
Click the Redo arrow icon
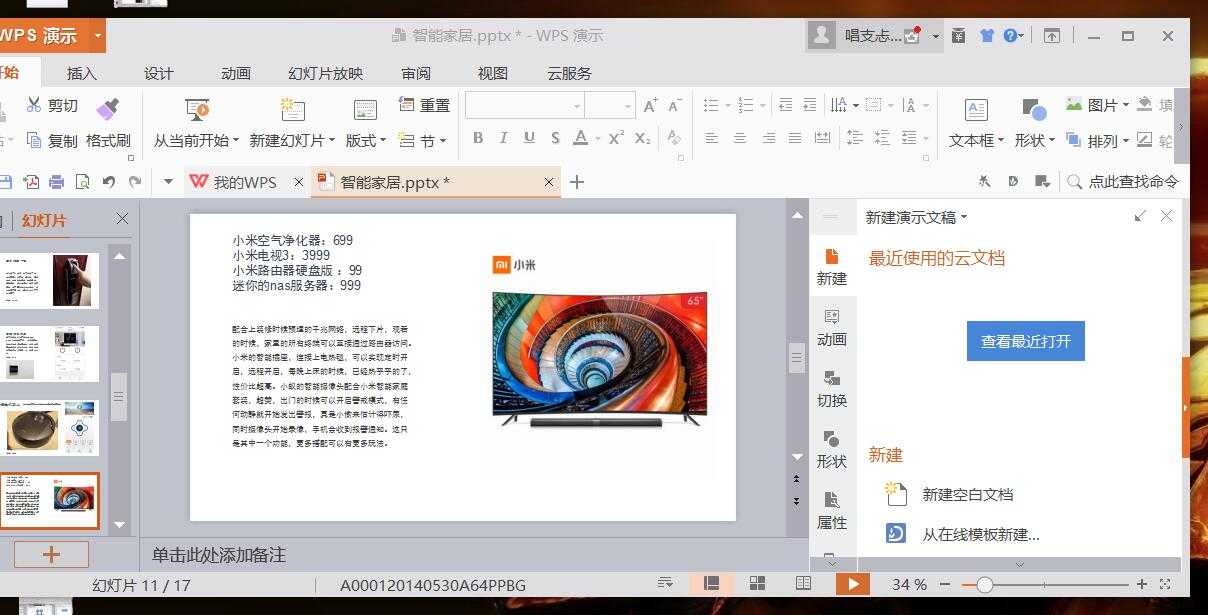(x=134, y=182)
